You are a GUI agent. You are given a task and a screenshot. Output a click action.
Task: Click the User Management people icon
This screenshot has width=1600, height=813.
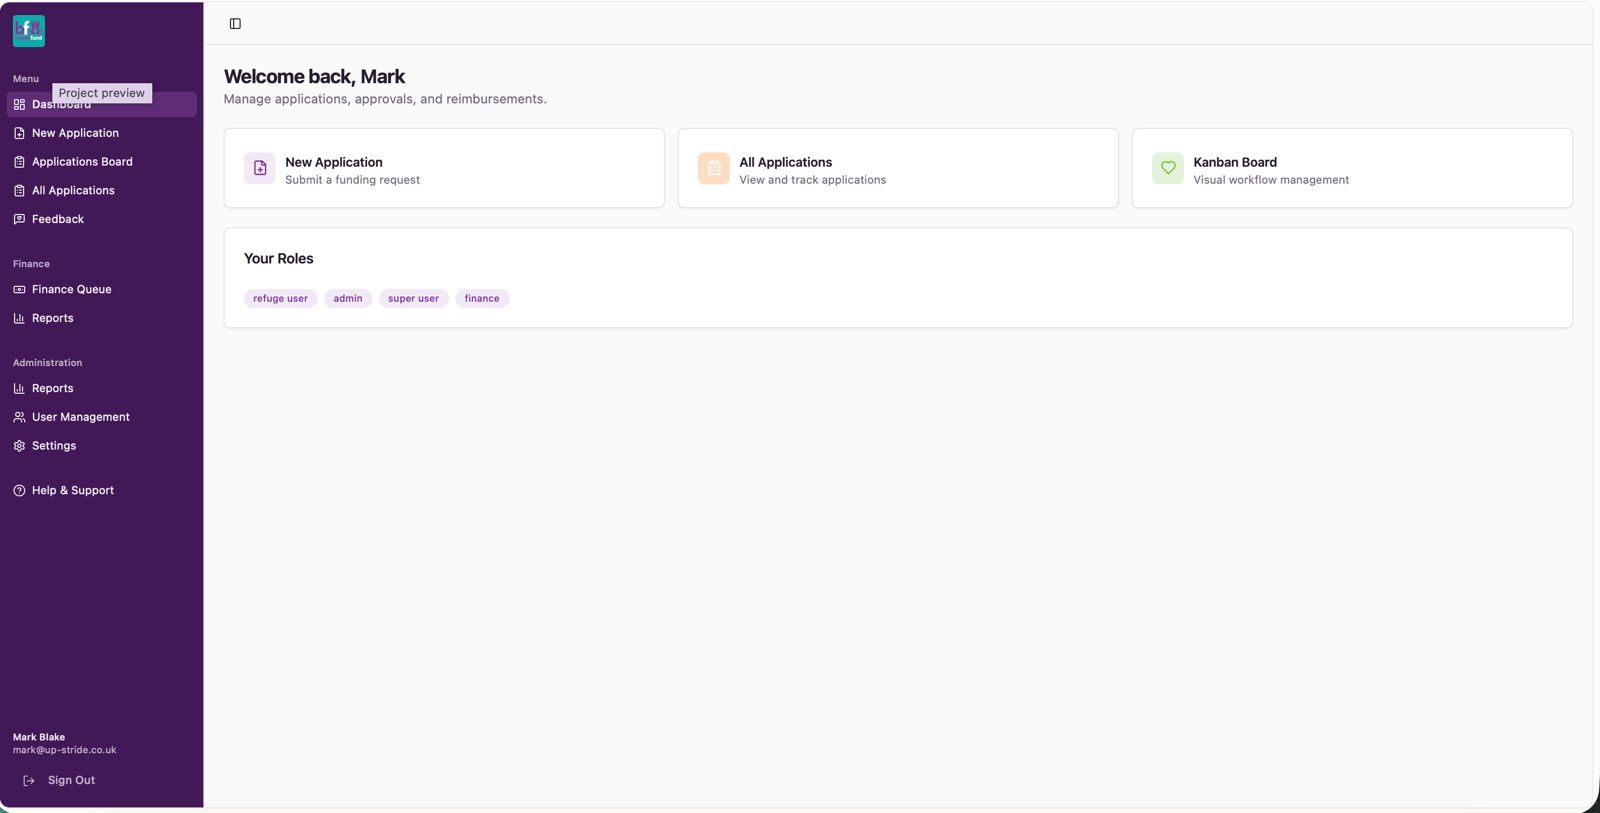19,417
